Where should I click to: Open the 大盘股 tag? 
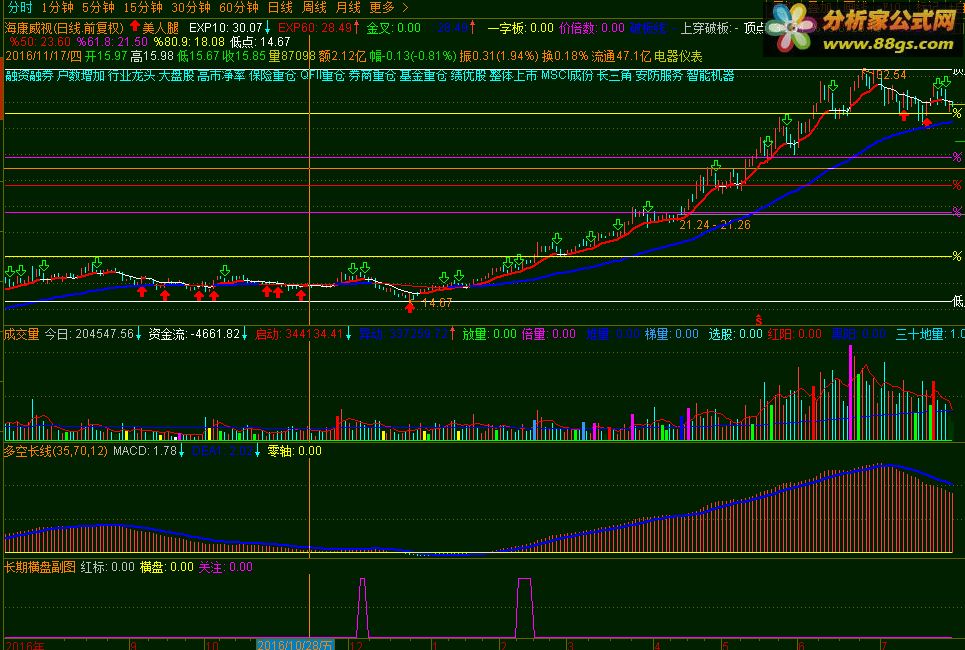click(177, 75)
